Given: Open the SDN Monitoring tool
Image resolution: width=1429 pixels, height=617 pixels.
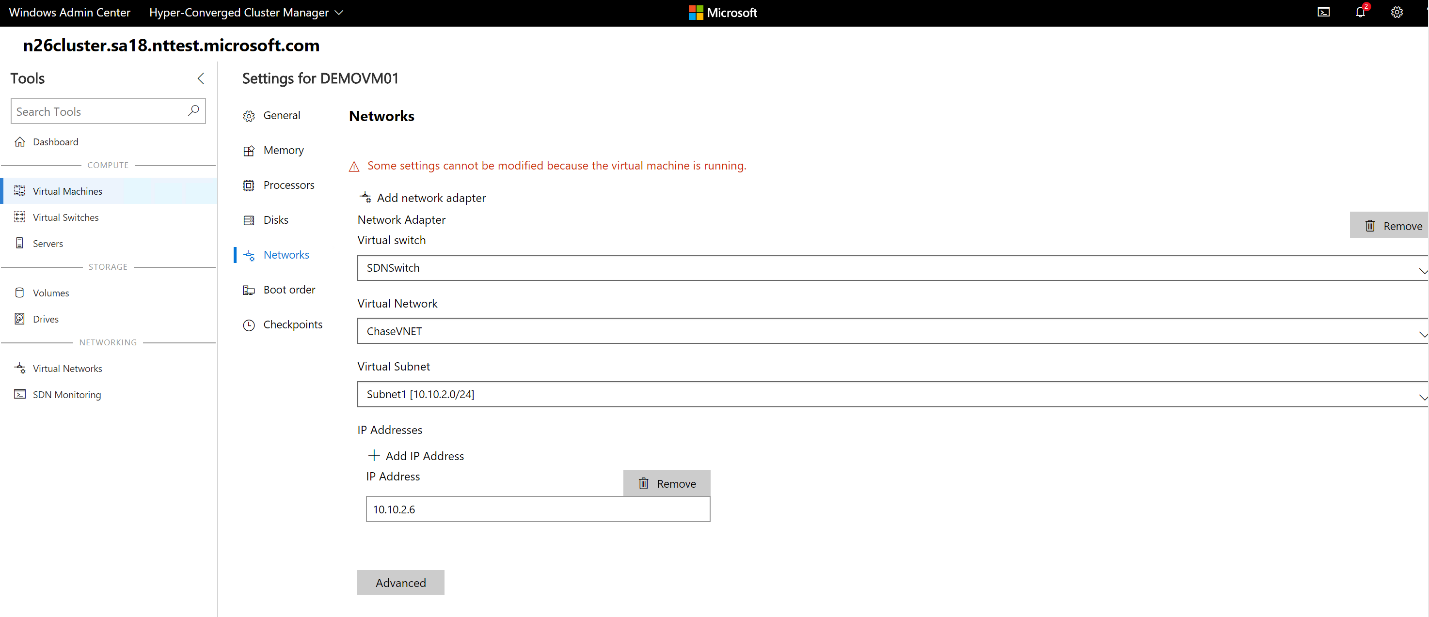Looking at the screenshot, I should pos(68,394).
